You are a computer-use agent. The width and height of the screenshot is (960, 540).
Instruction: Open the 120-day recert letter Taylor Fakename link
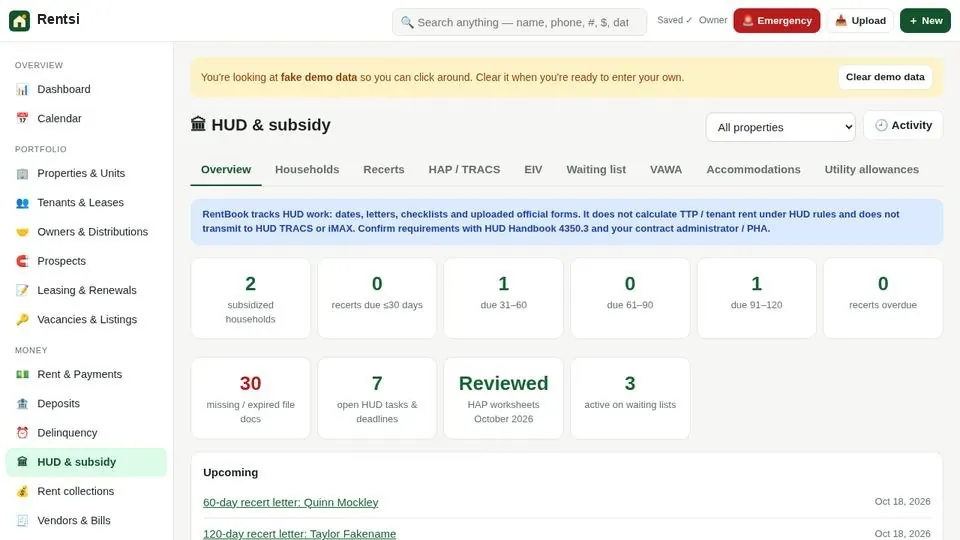(x=299, y=534)
